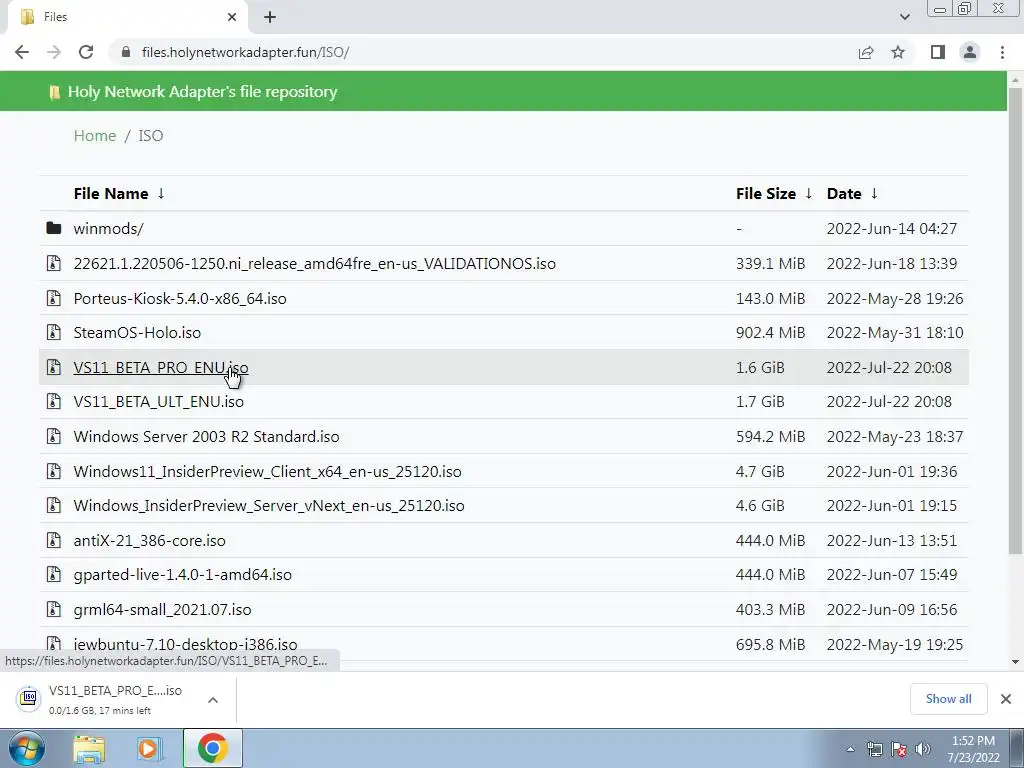
Task: Click the browser forward arrow
Action: point(54,52)
